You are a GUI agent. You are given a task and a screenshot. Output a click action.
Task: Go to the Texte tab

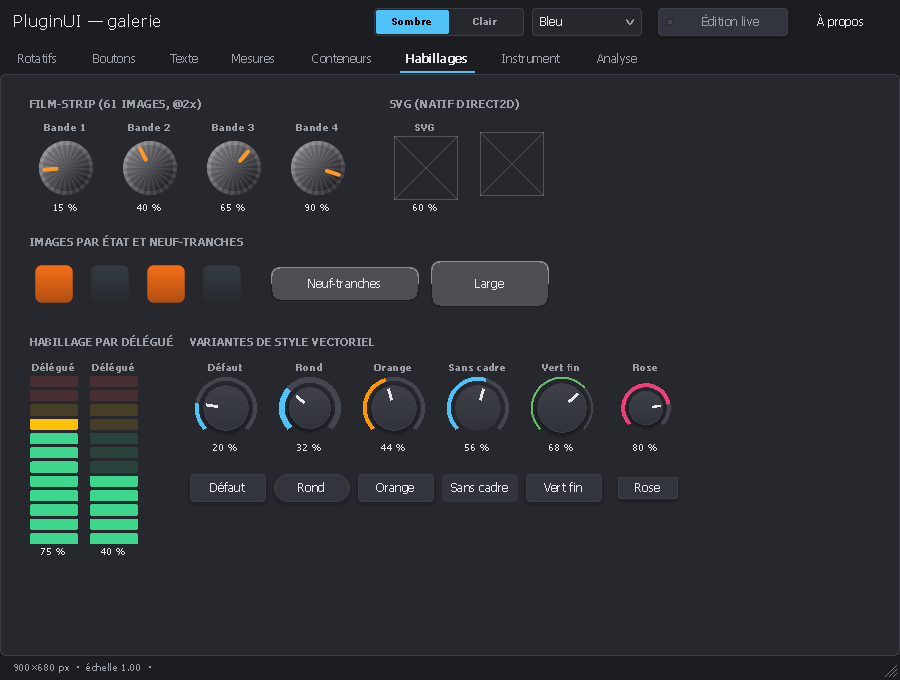[x=184, y=59]
